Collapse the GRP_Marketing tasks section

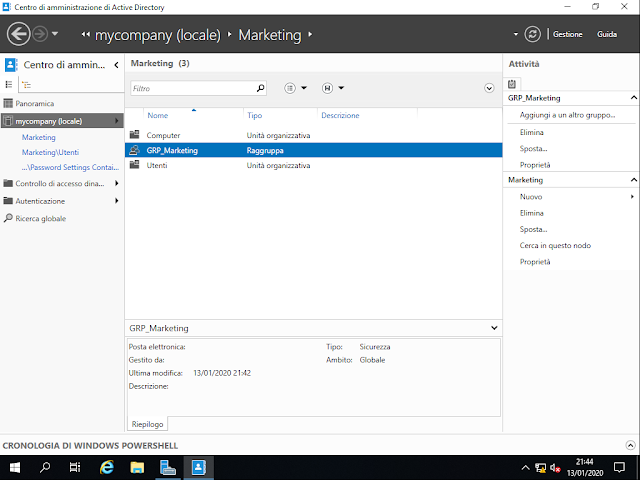pos(633,98)
